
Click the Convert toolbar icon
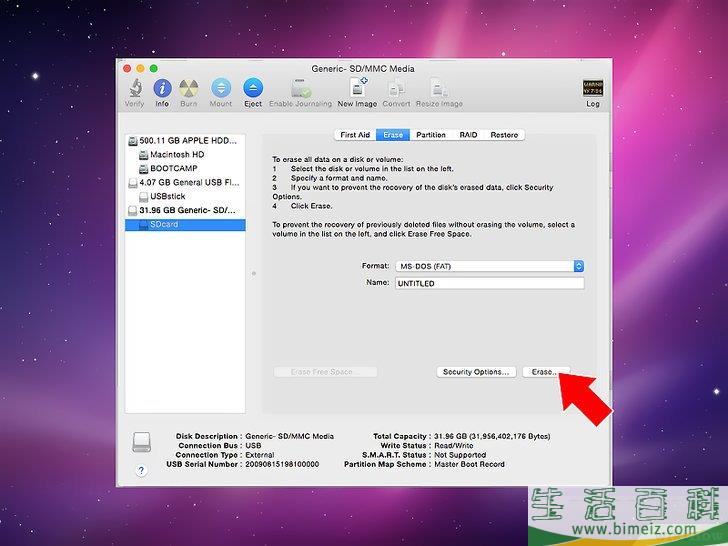(x=396, y=88)
